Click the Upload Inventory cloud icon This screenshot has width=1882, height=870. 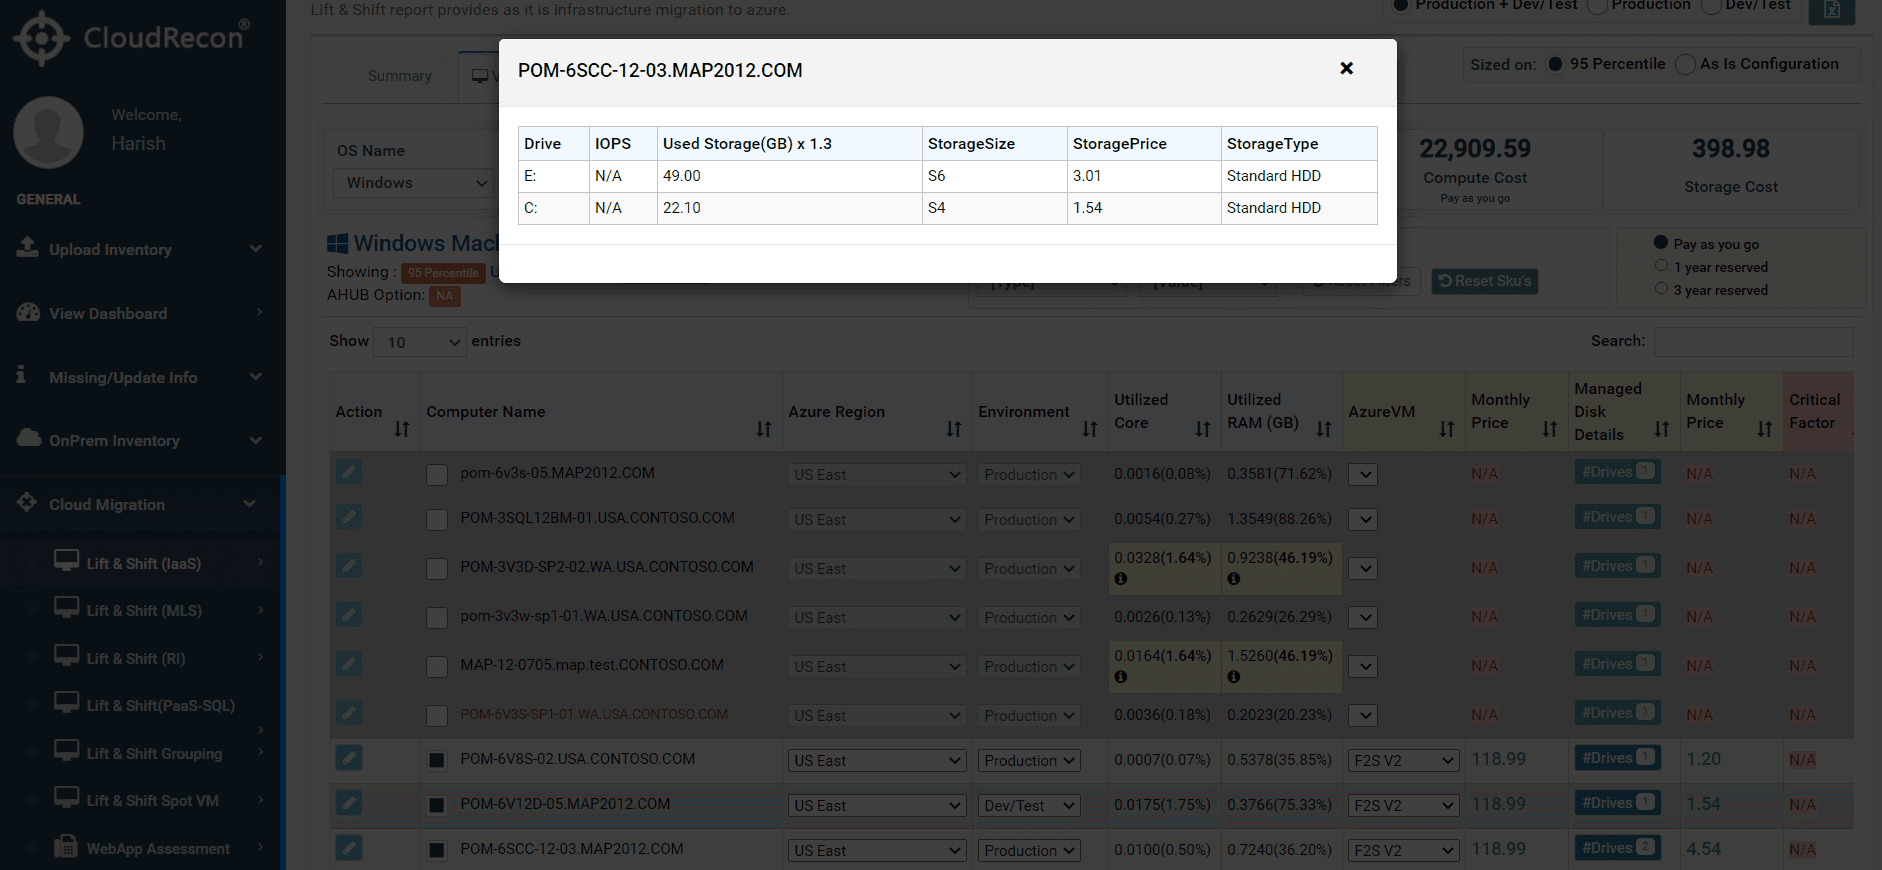tap(28, 247)
